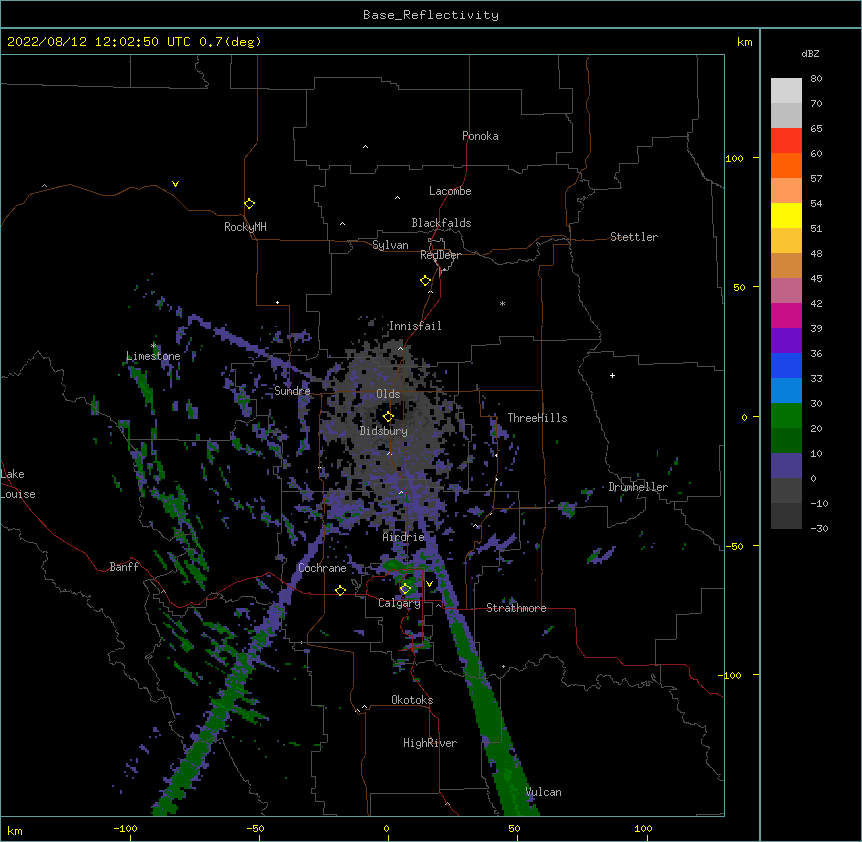Click the white caret marker west of Lacombe
Image resolution: width=862 pixels, height=842 pixels.
click(x=397, y=197)
